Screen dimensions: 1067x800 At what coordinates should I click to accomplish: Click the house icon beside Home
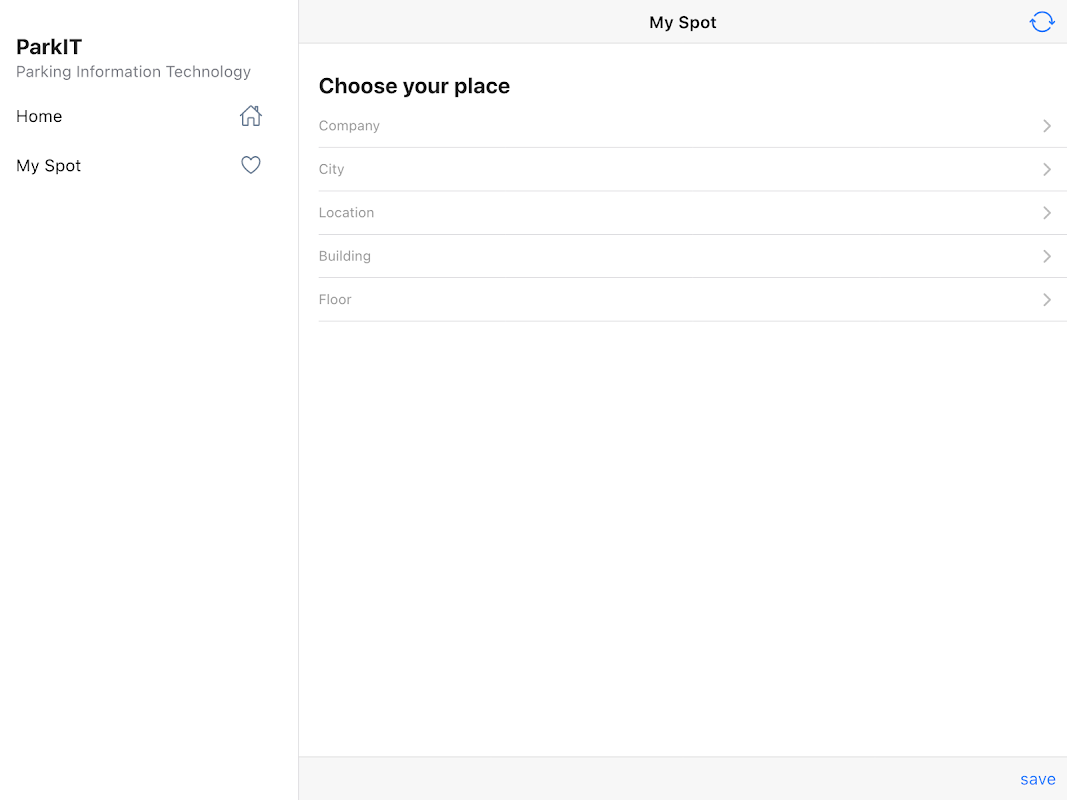point(251,116)
